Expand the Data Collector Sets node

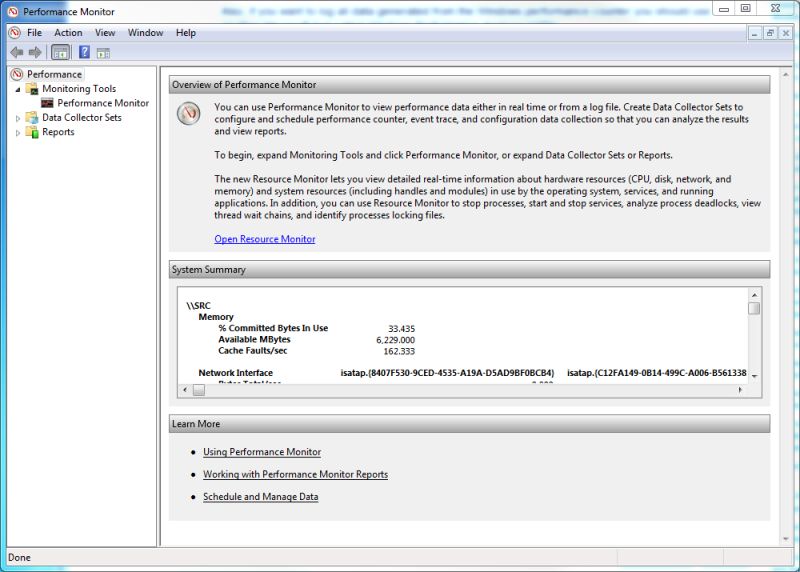18,118
